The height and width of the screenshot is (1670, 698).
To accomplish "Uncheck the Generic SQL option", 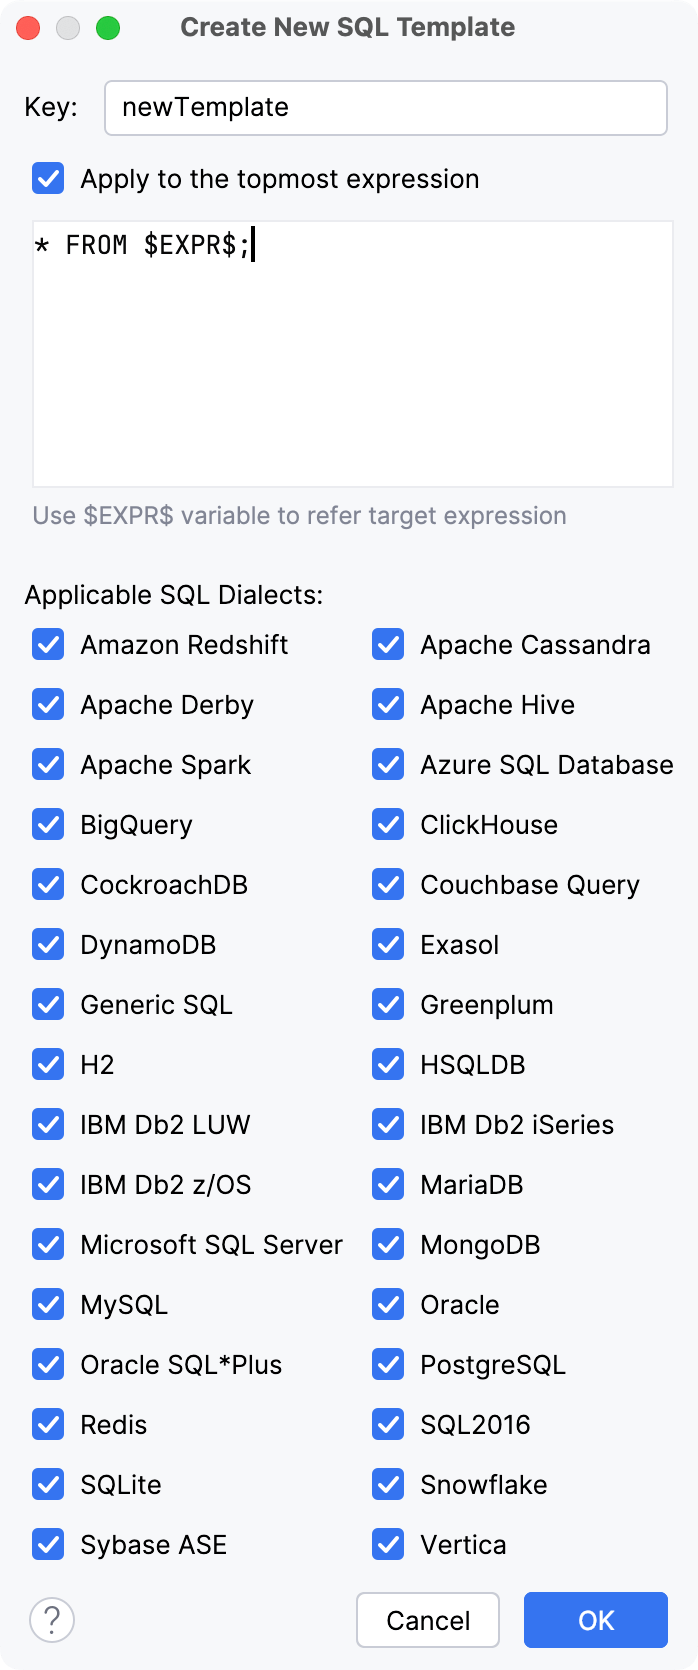I will (x=47, y=1004).
